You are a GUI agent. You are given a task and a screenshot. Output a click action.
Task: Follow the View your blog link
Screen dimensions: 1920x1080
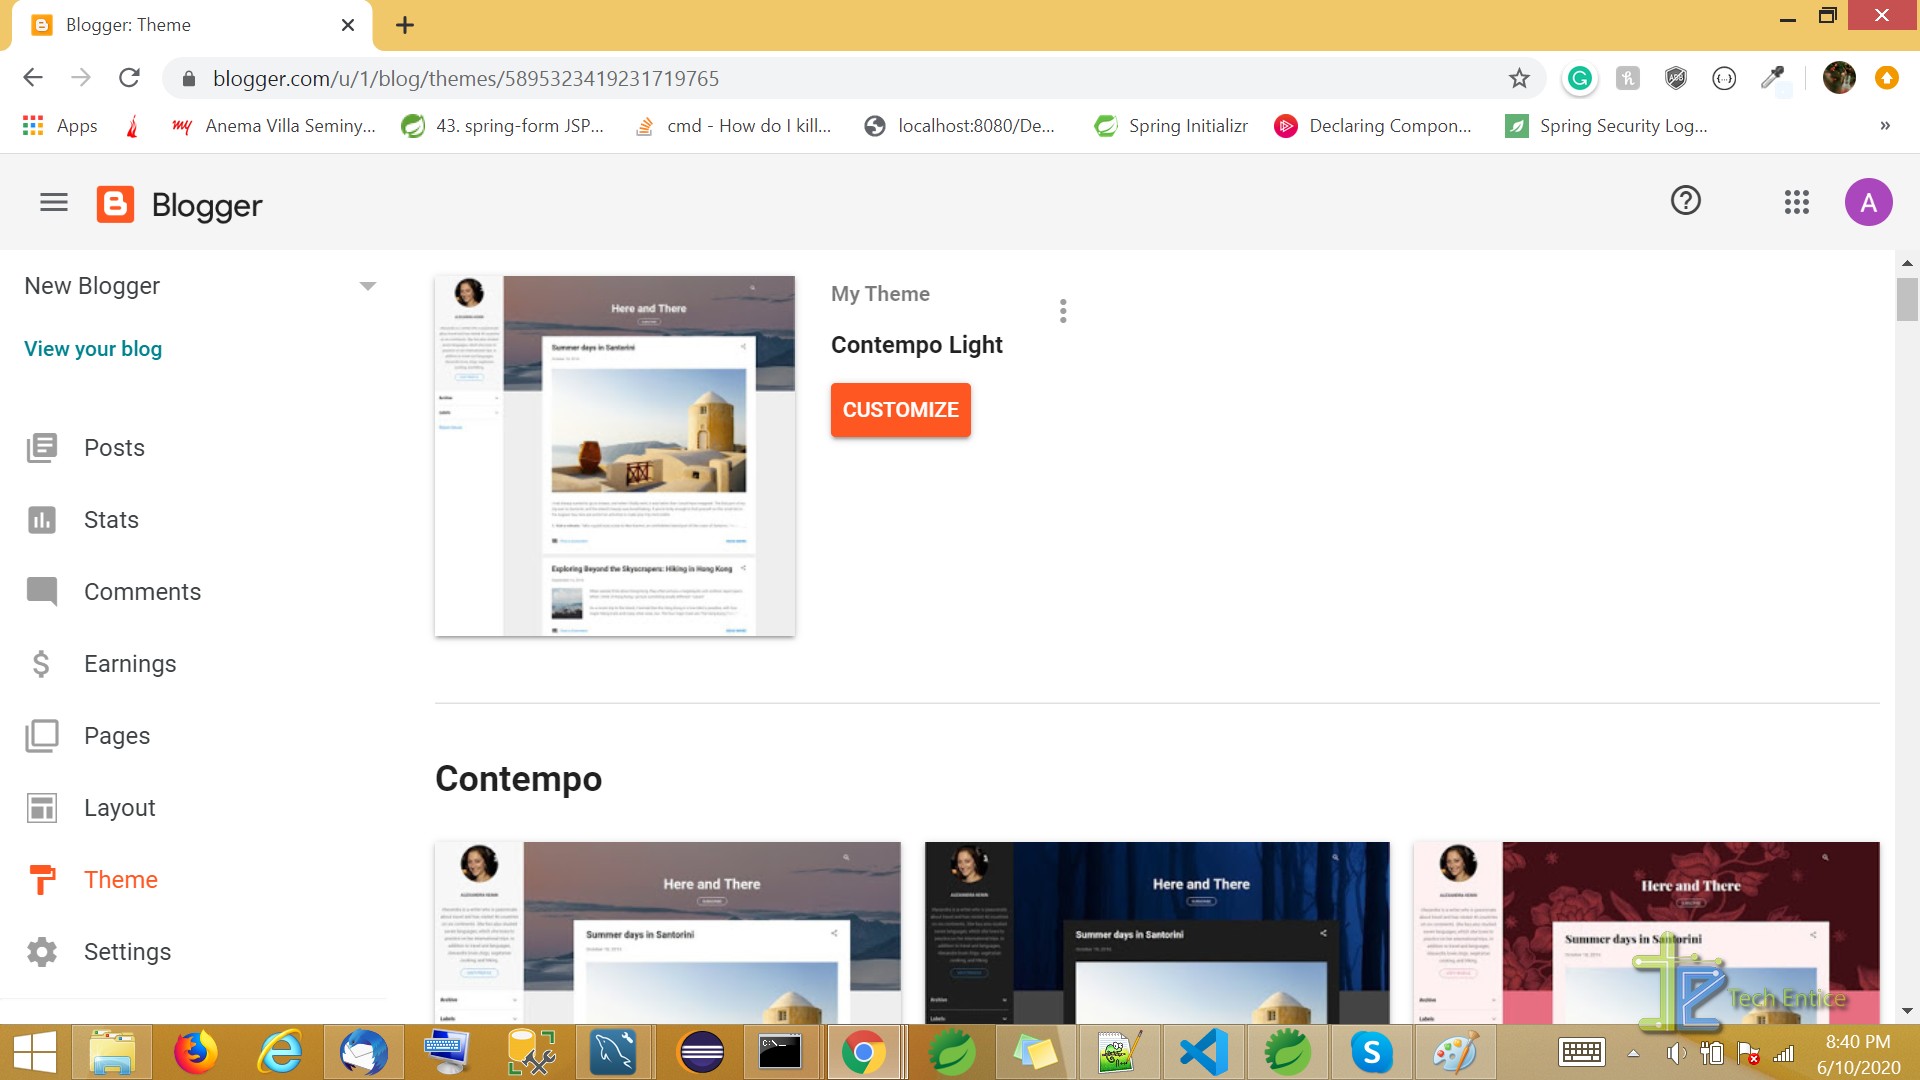[93, 349]
